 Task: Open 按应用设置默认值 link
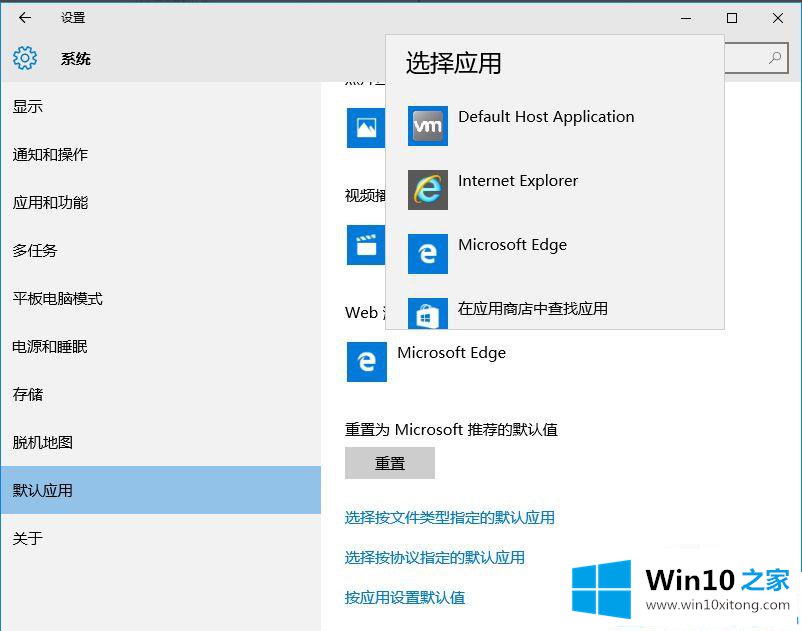pos(405,597)
